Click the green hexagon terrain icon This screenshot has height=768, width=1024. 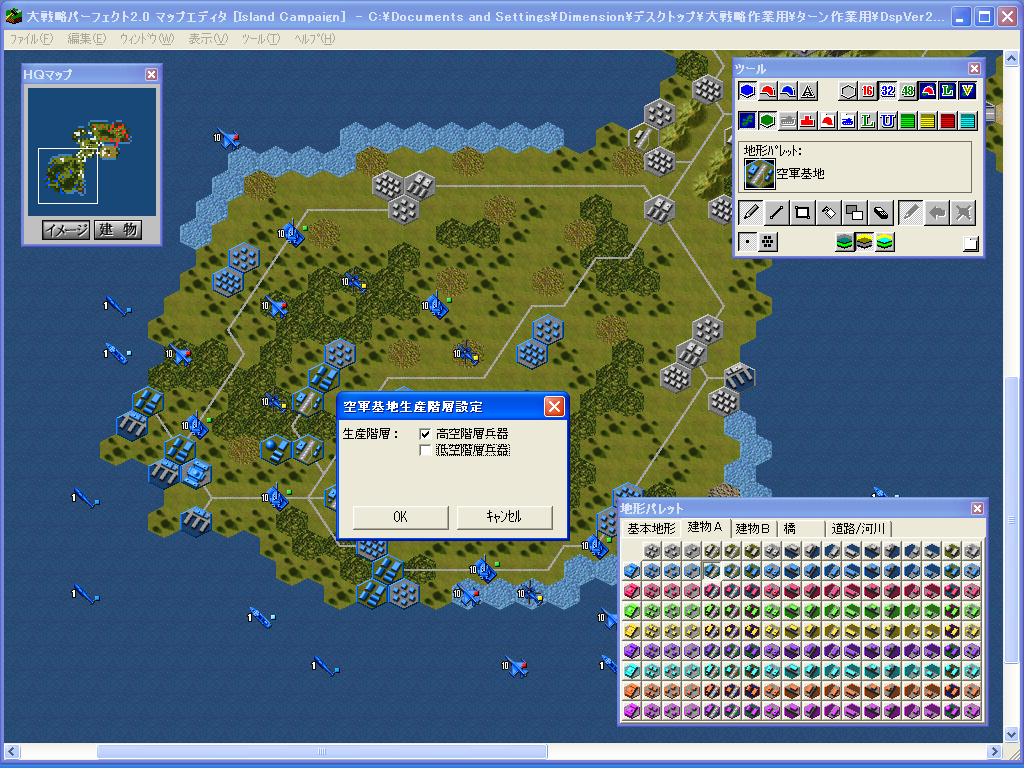tap(768, 121)
